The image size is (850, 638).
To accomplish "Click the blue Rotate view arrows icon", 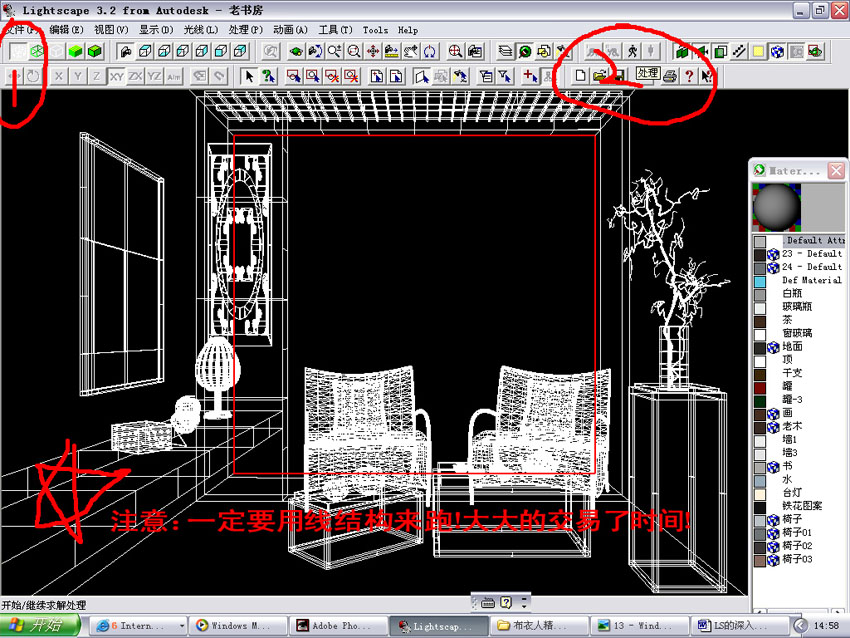I will pos(429,51).
